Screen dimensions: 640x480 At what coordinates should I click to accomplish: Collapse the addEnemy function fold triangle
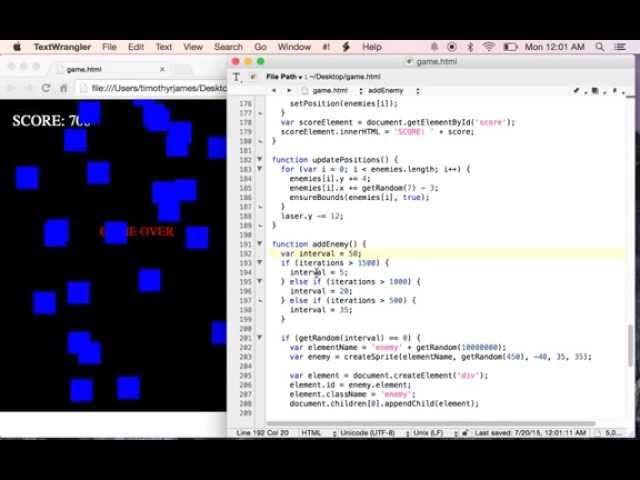[x=260, y=244]
